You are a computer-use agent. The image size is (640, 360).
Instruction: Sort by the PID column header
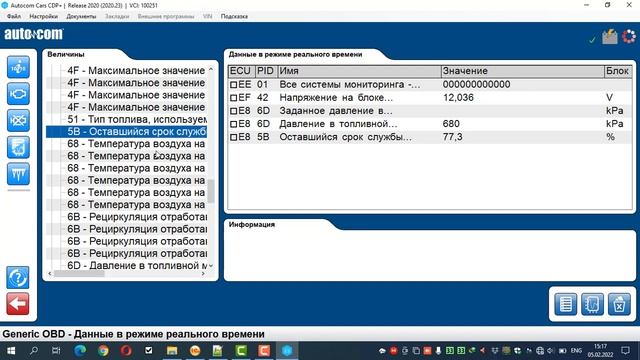(266, 71)
